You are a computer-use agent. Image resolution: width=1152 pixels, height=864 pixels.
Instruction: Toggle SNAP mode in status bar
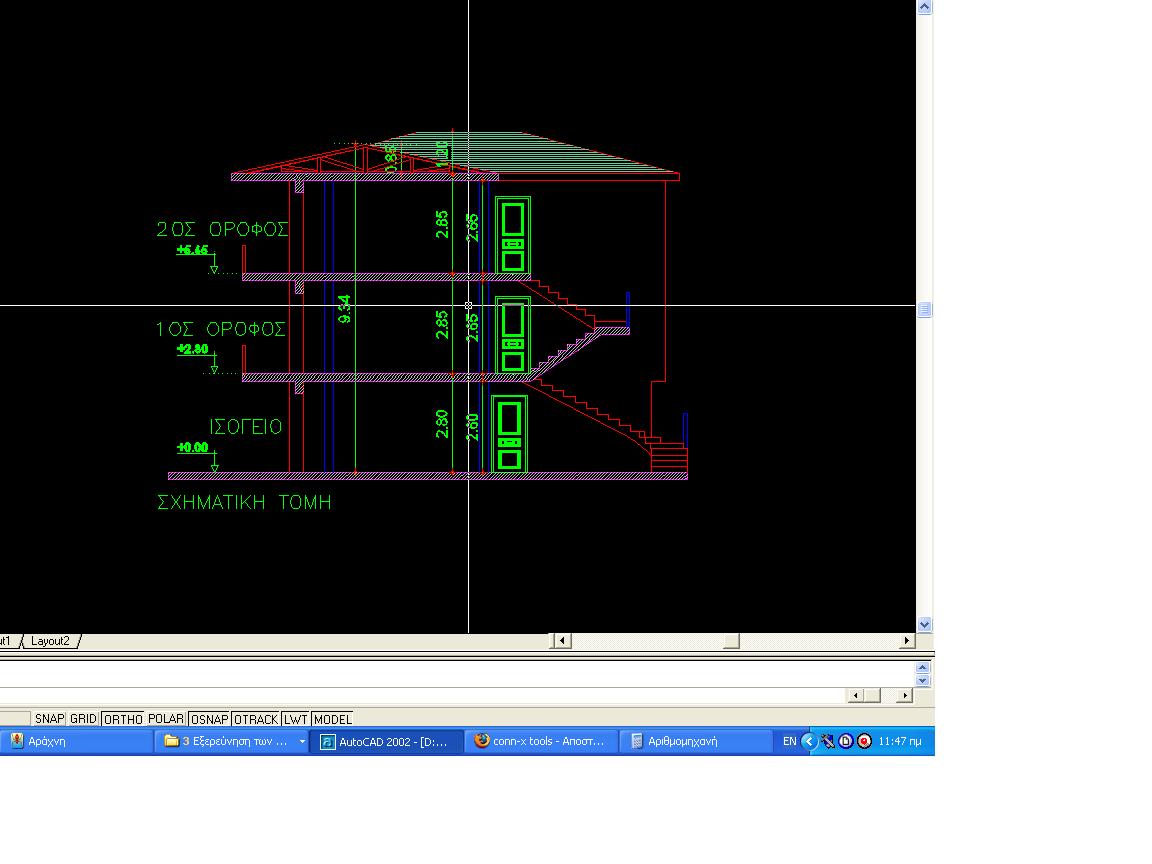point(49,719)
